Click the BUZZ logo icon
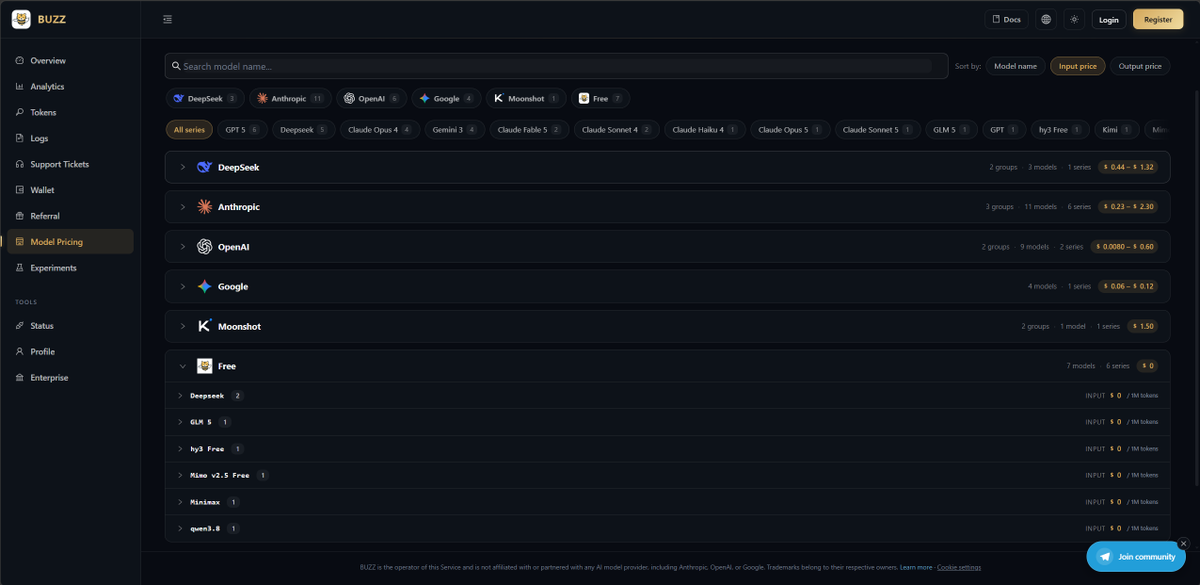 [x=21, y=19]
